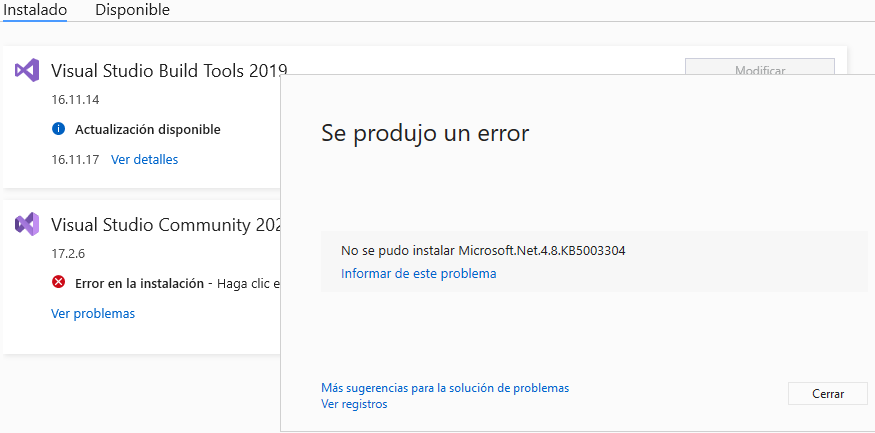Click the version number 16.11.14
This screenshot has width=875, height=433.
pos(75,100)
